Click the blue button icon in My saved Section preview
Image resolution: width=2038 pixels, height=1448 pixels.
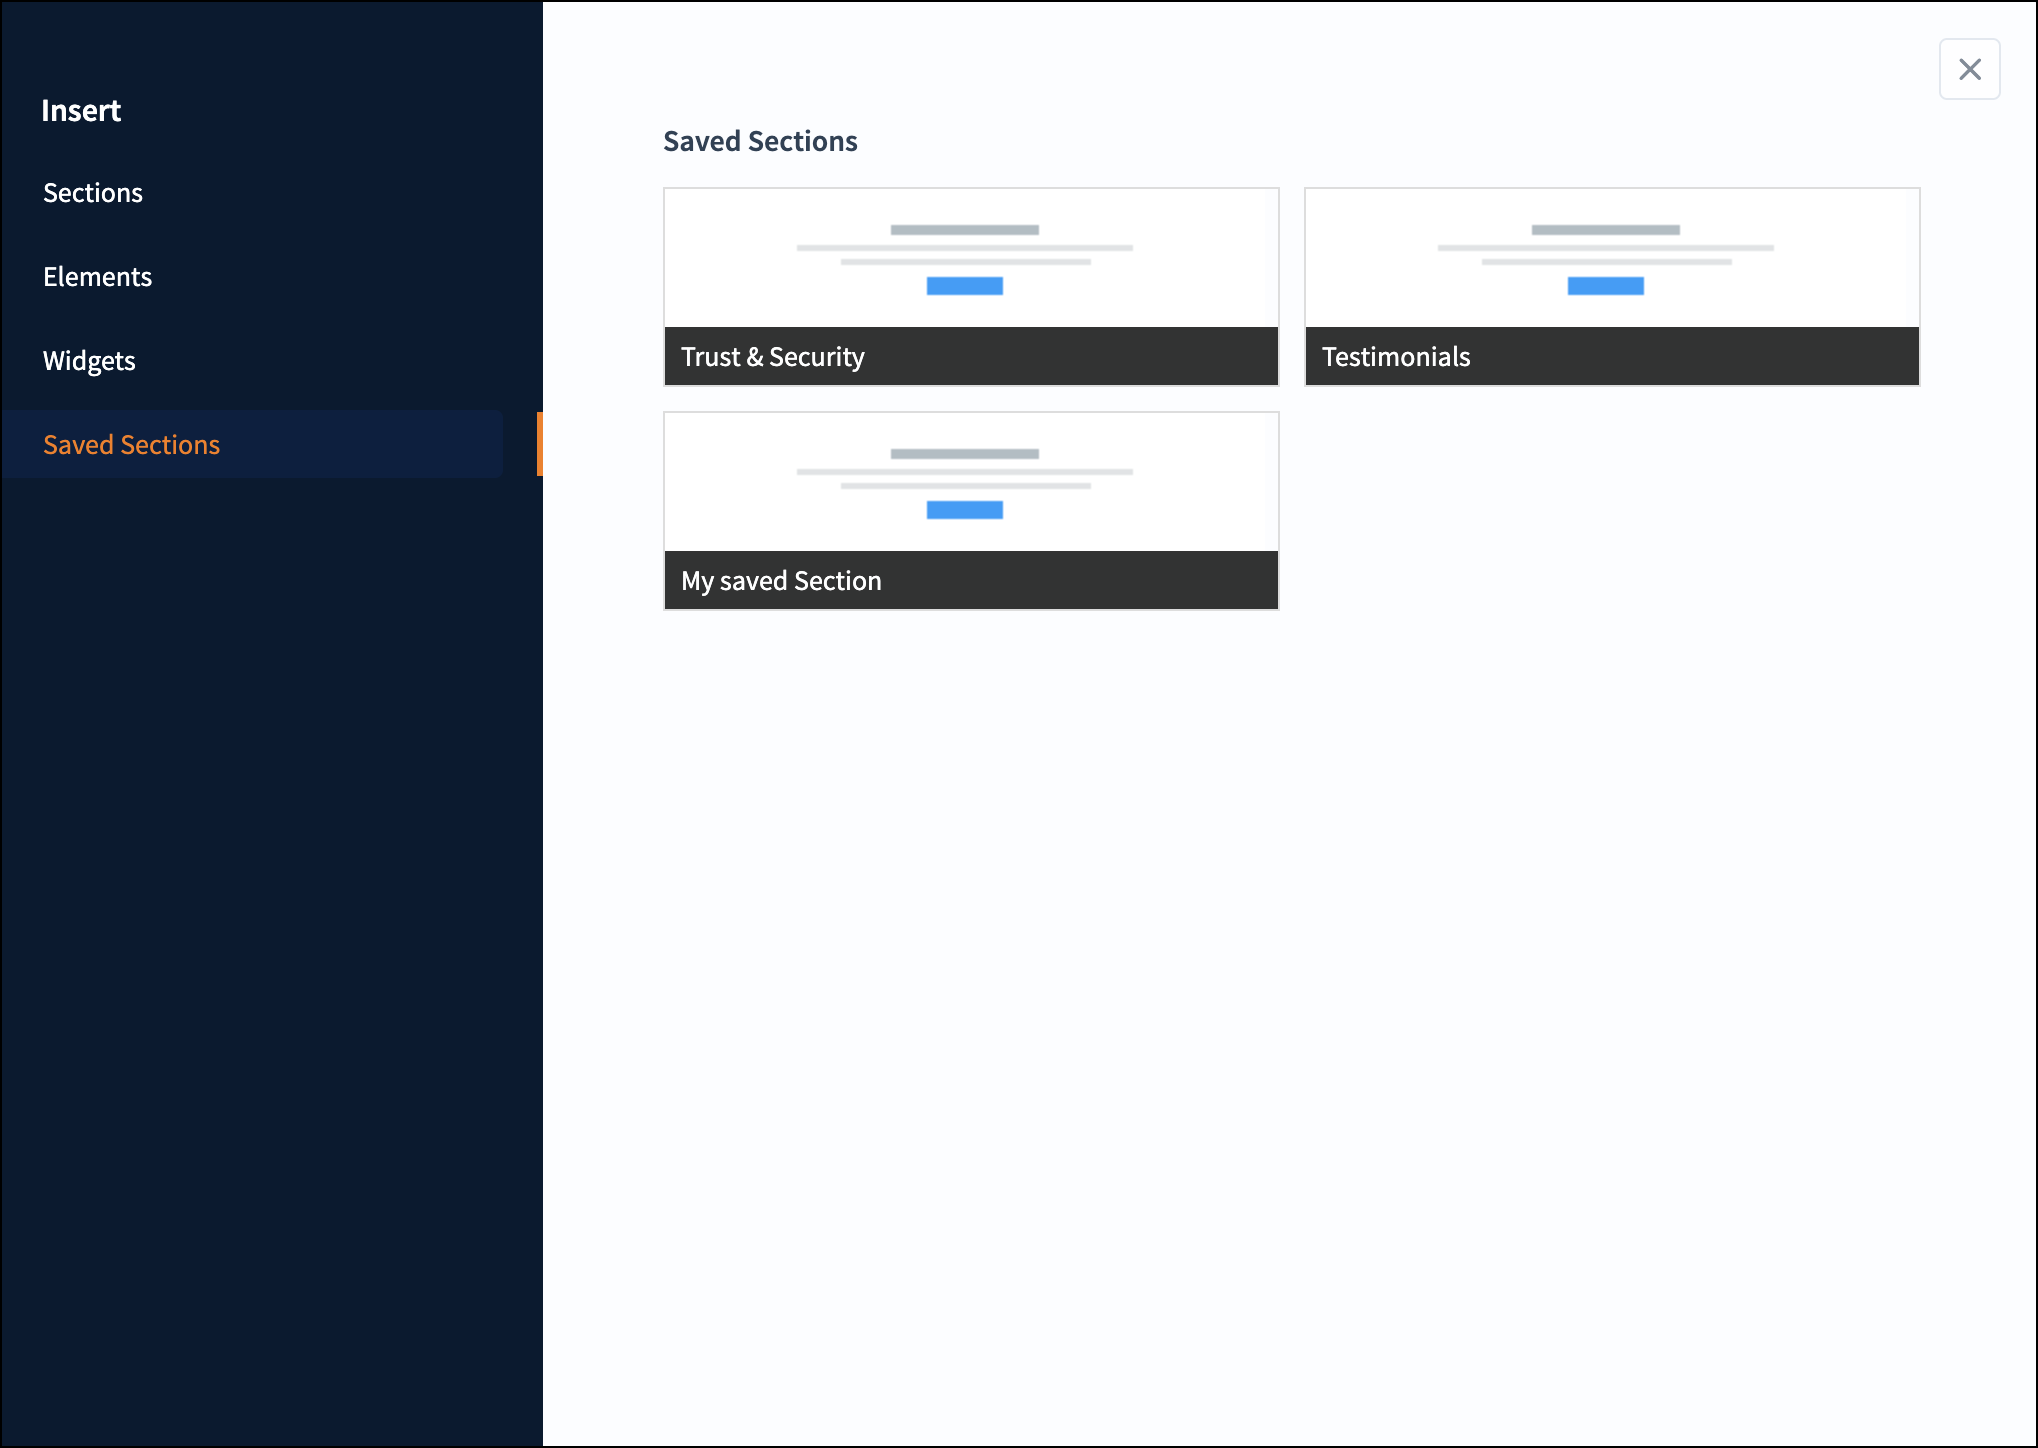coord(964,510)
